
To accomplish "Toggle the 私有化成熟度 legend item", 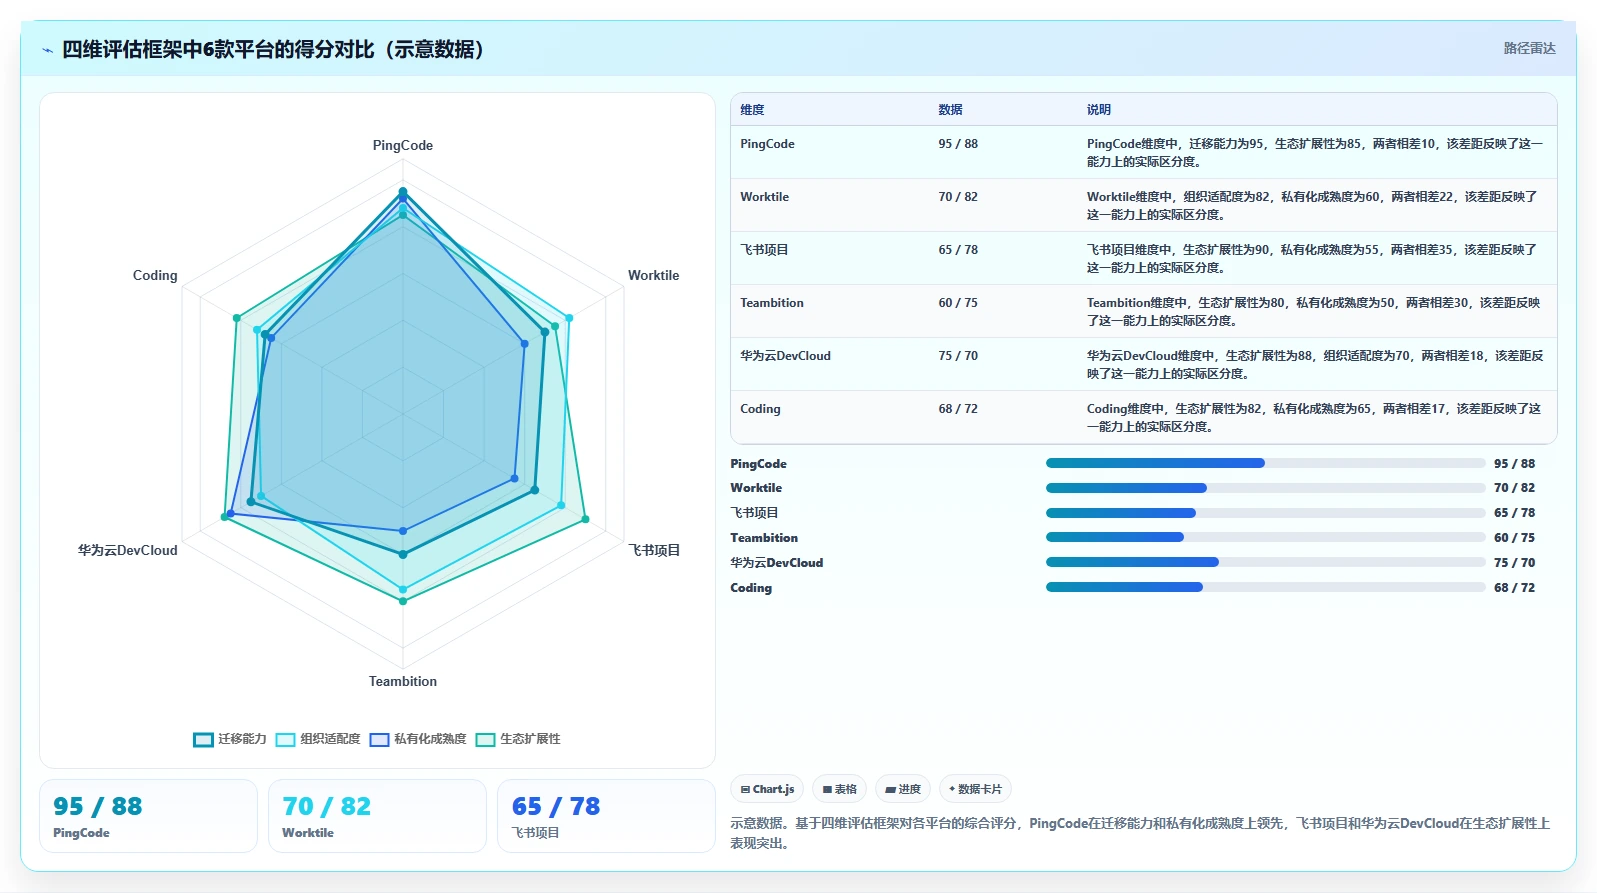I will 418,739.
